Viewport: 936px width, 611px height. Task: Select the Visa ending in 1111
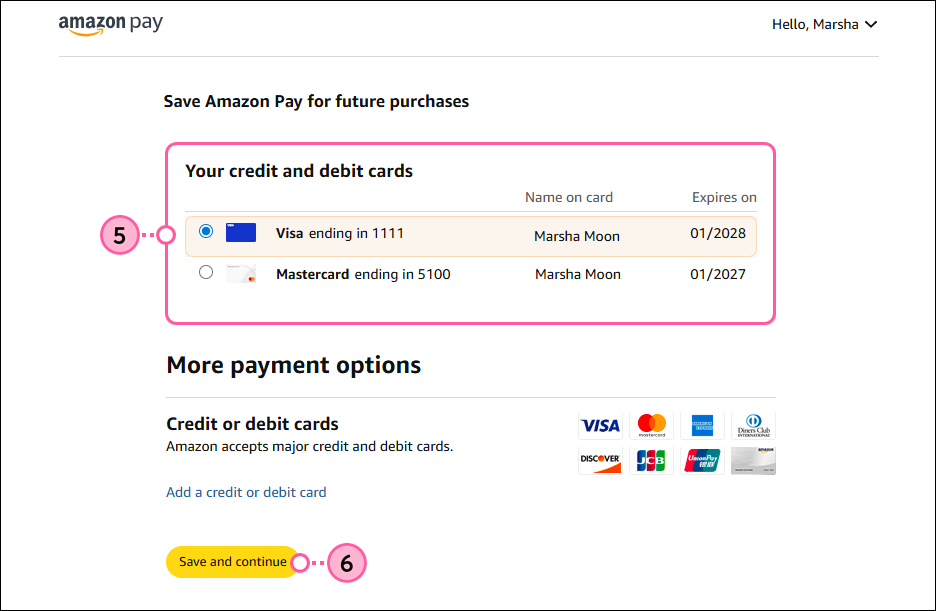click(x=205, y=231)
